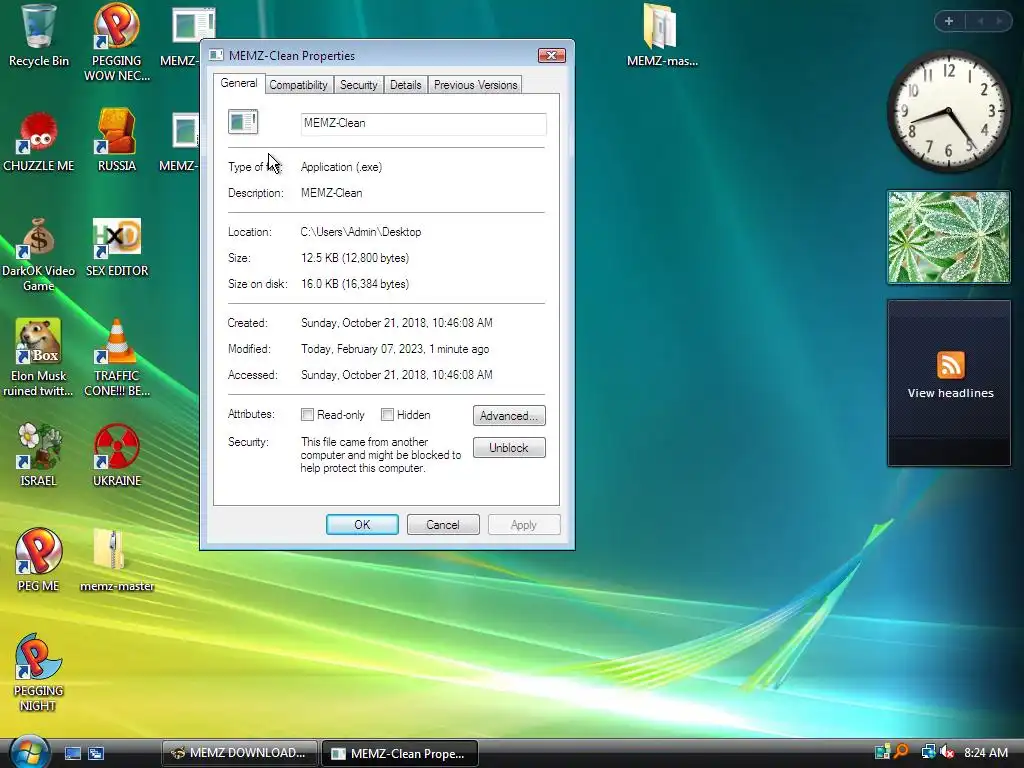This screenshot has height=768, width=1024.
Task: Select the PEGGING NIGHT desktop icon
Action: click(38, 673)
